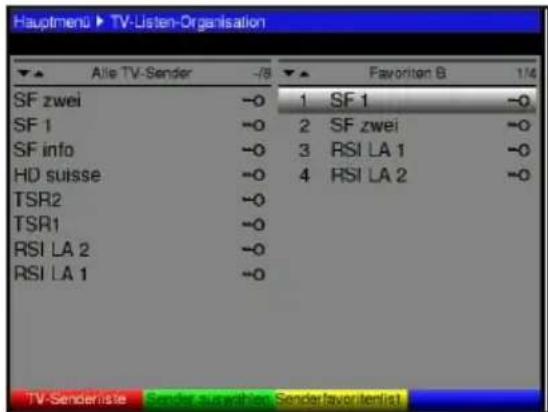Click the signal icon beside SF 1 in Alle TV-Sender
This screenshot has height=412, width=548.
(x=254, y=125)
